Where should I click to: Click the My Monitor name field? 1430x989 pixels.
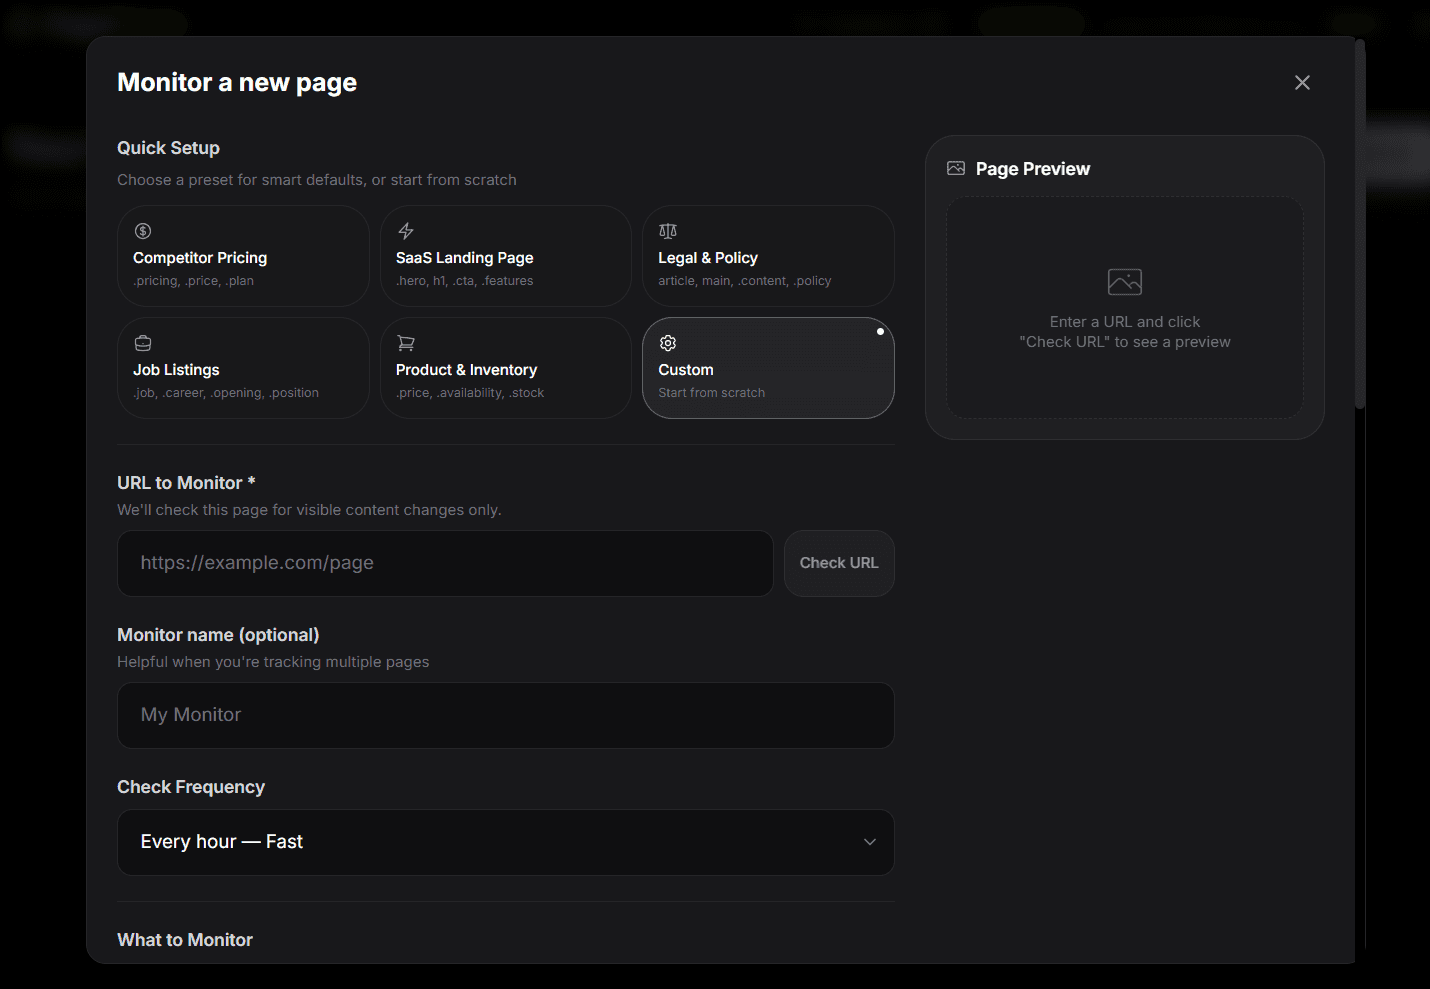tap(505, 715)
